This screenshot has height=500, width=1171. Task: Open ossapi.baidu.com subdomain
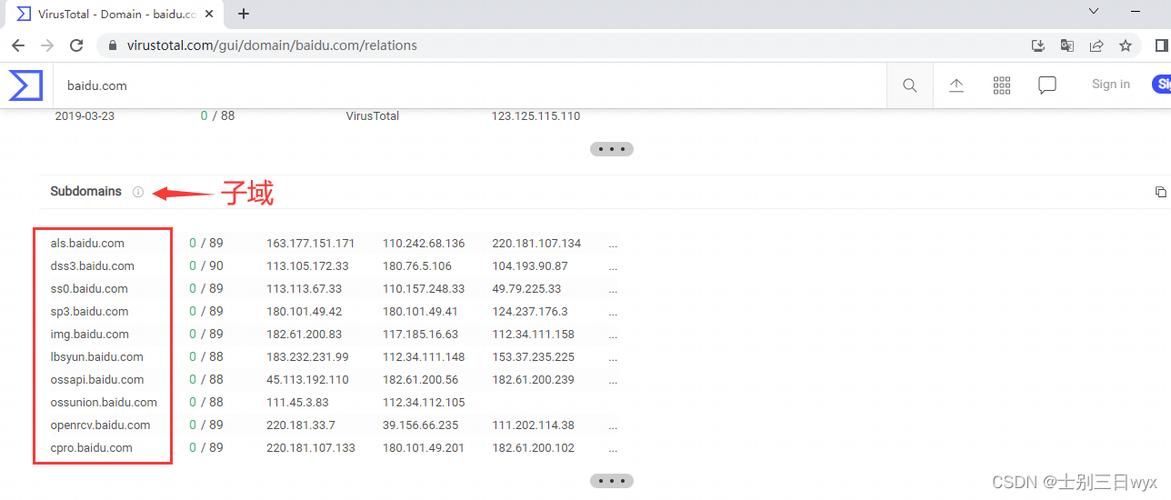[97, 380]
